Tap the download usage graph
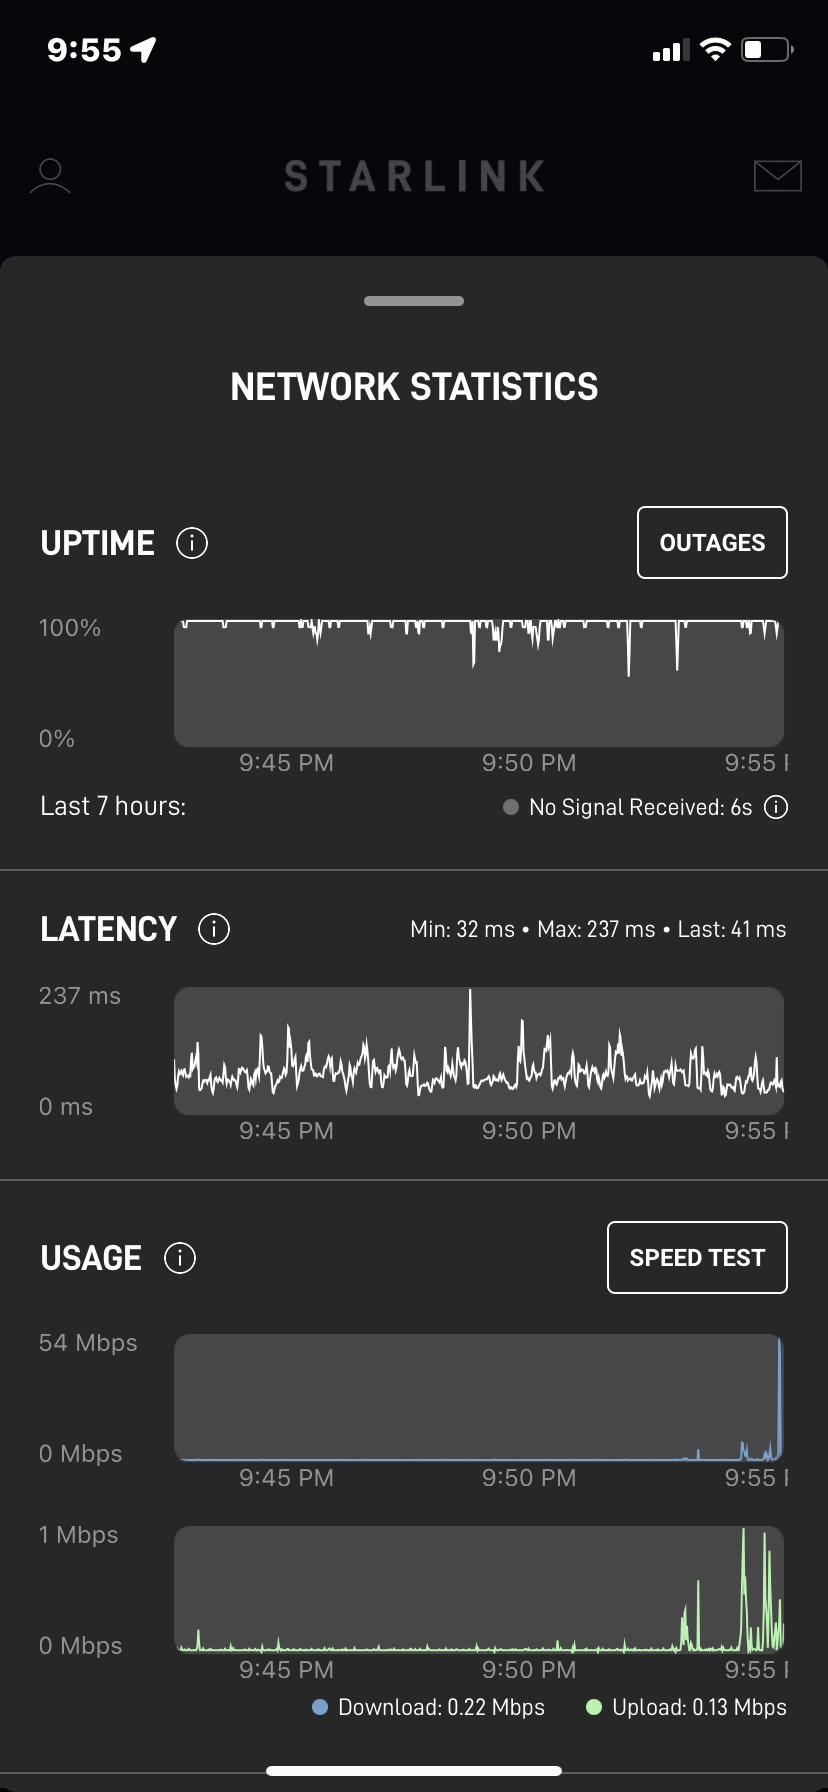Image resolution: width=828 pixels, height=1792 pixels. click(x=479, y=1397)
